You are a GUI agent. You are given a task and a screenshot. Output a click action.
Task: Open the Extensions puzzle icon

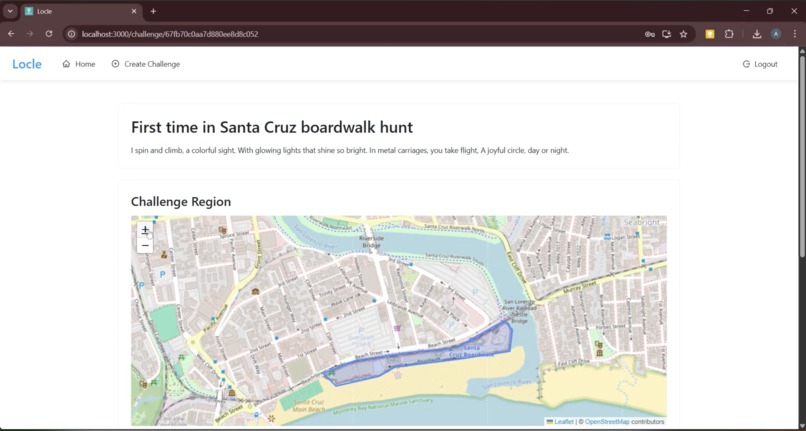(729, 34)
